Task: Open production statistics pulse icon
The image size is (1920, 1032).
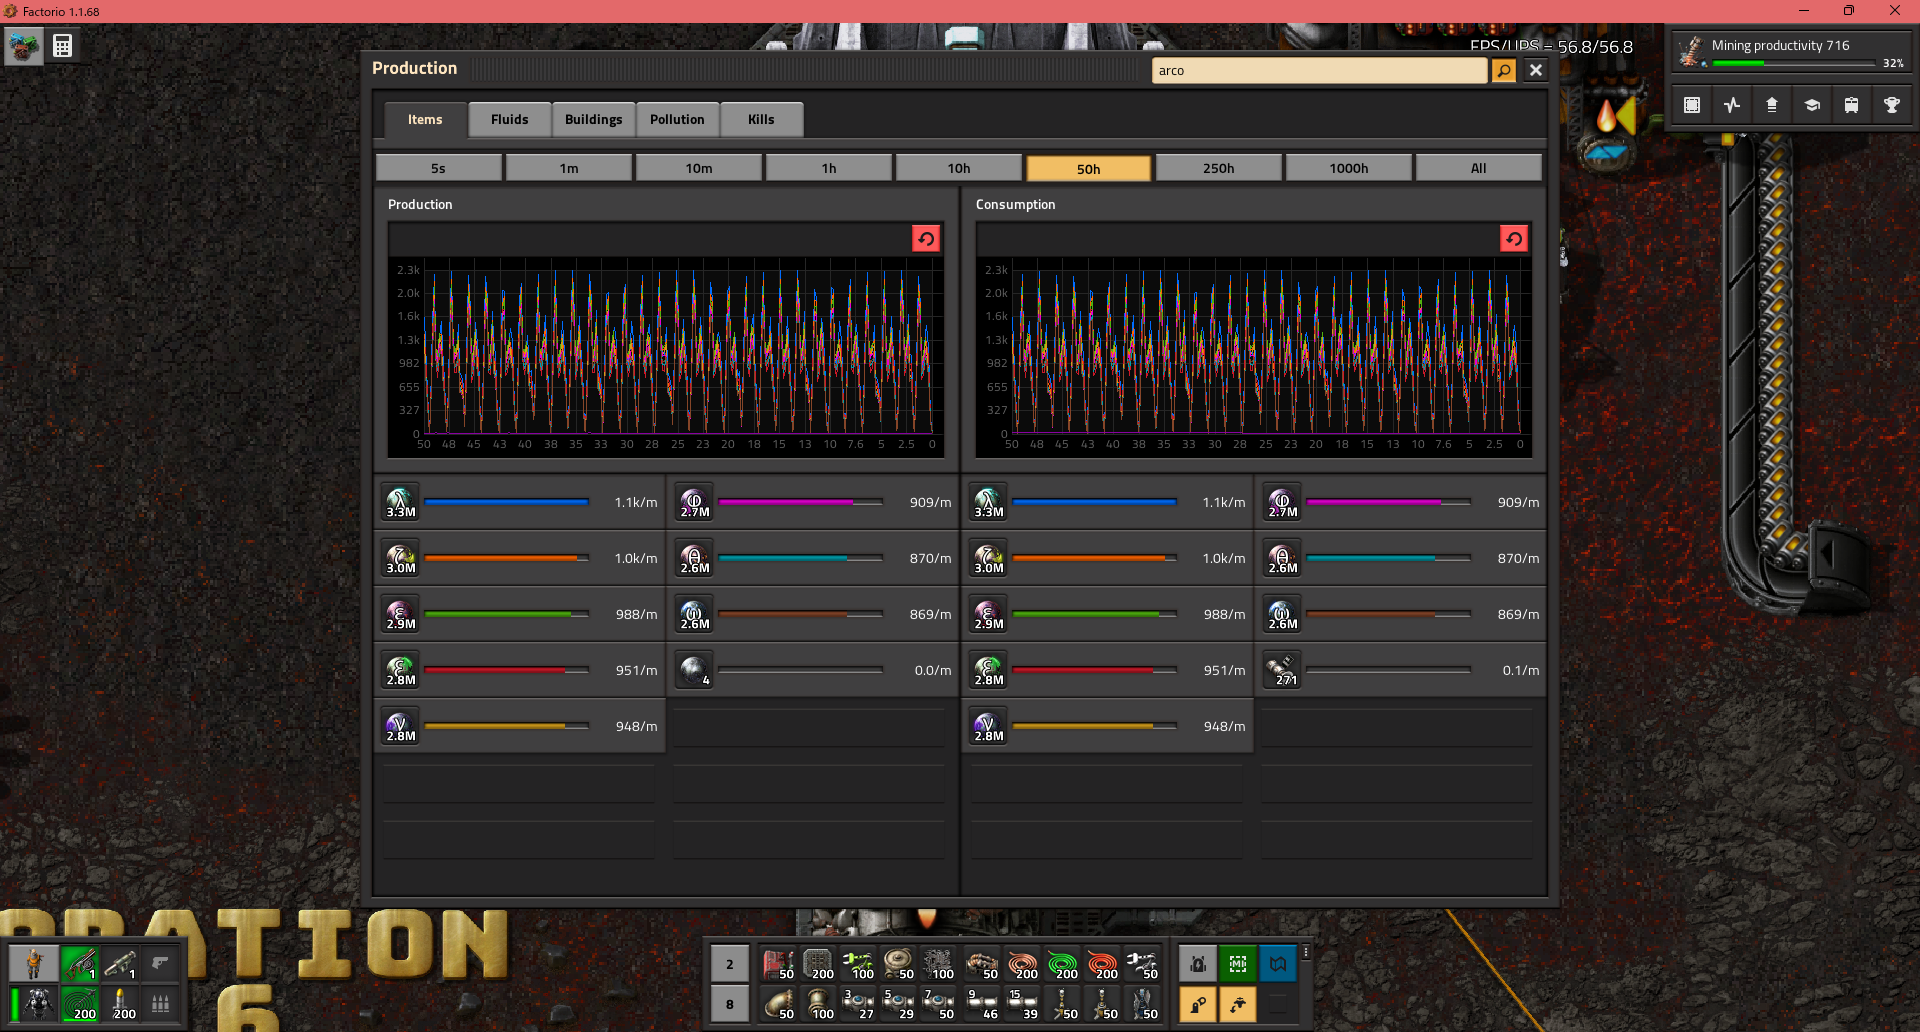Action: pos(1732,105)
